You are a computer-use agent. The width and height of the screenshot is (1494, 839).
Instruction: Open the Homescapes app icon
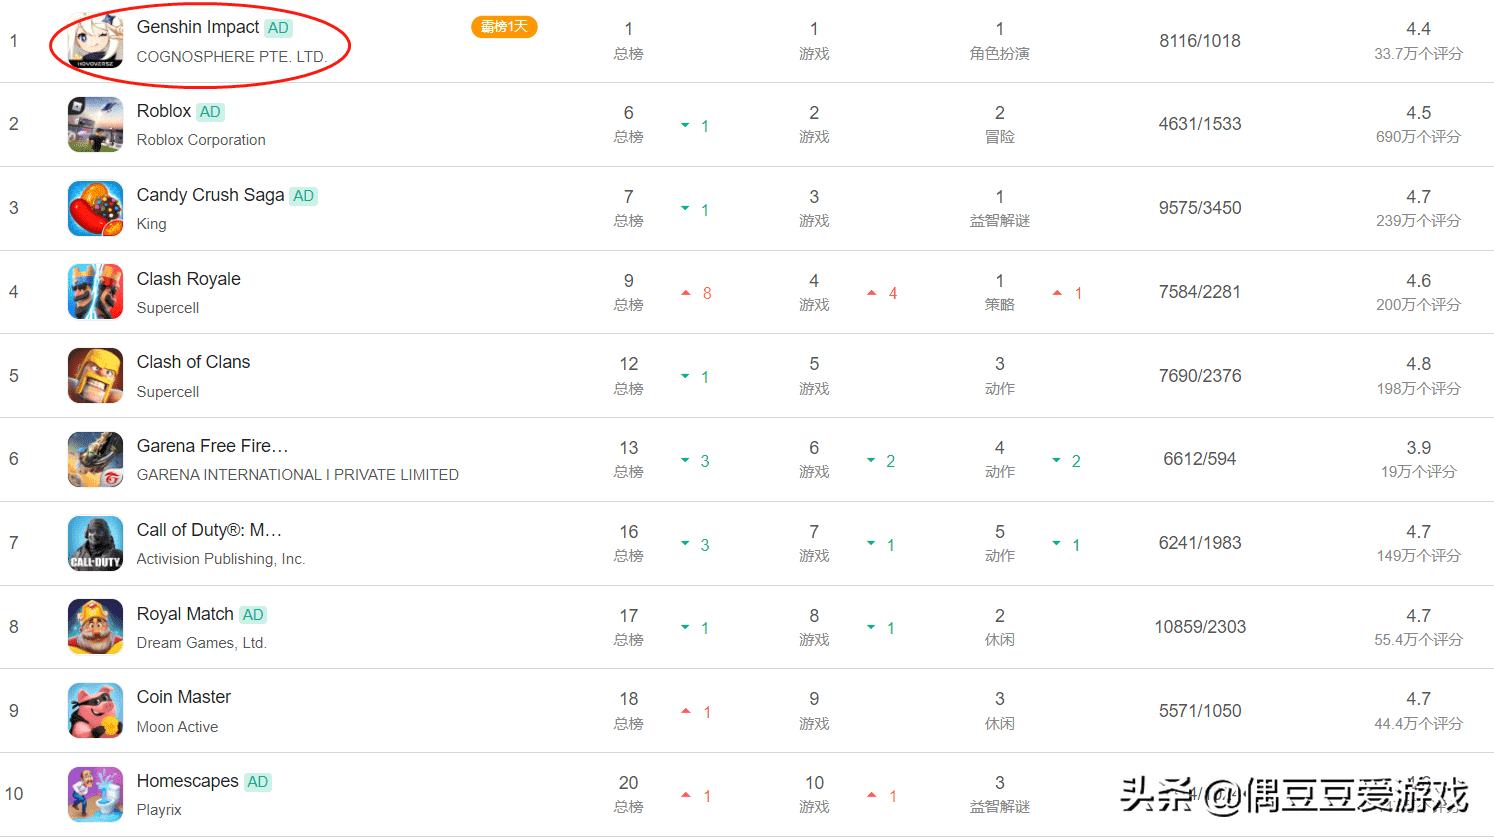pos(95,794)
